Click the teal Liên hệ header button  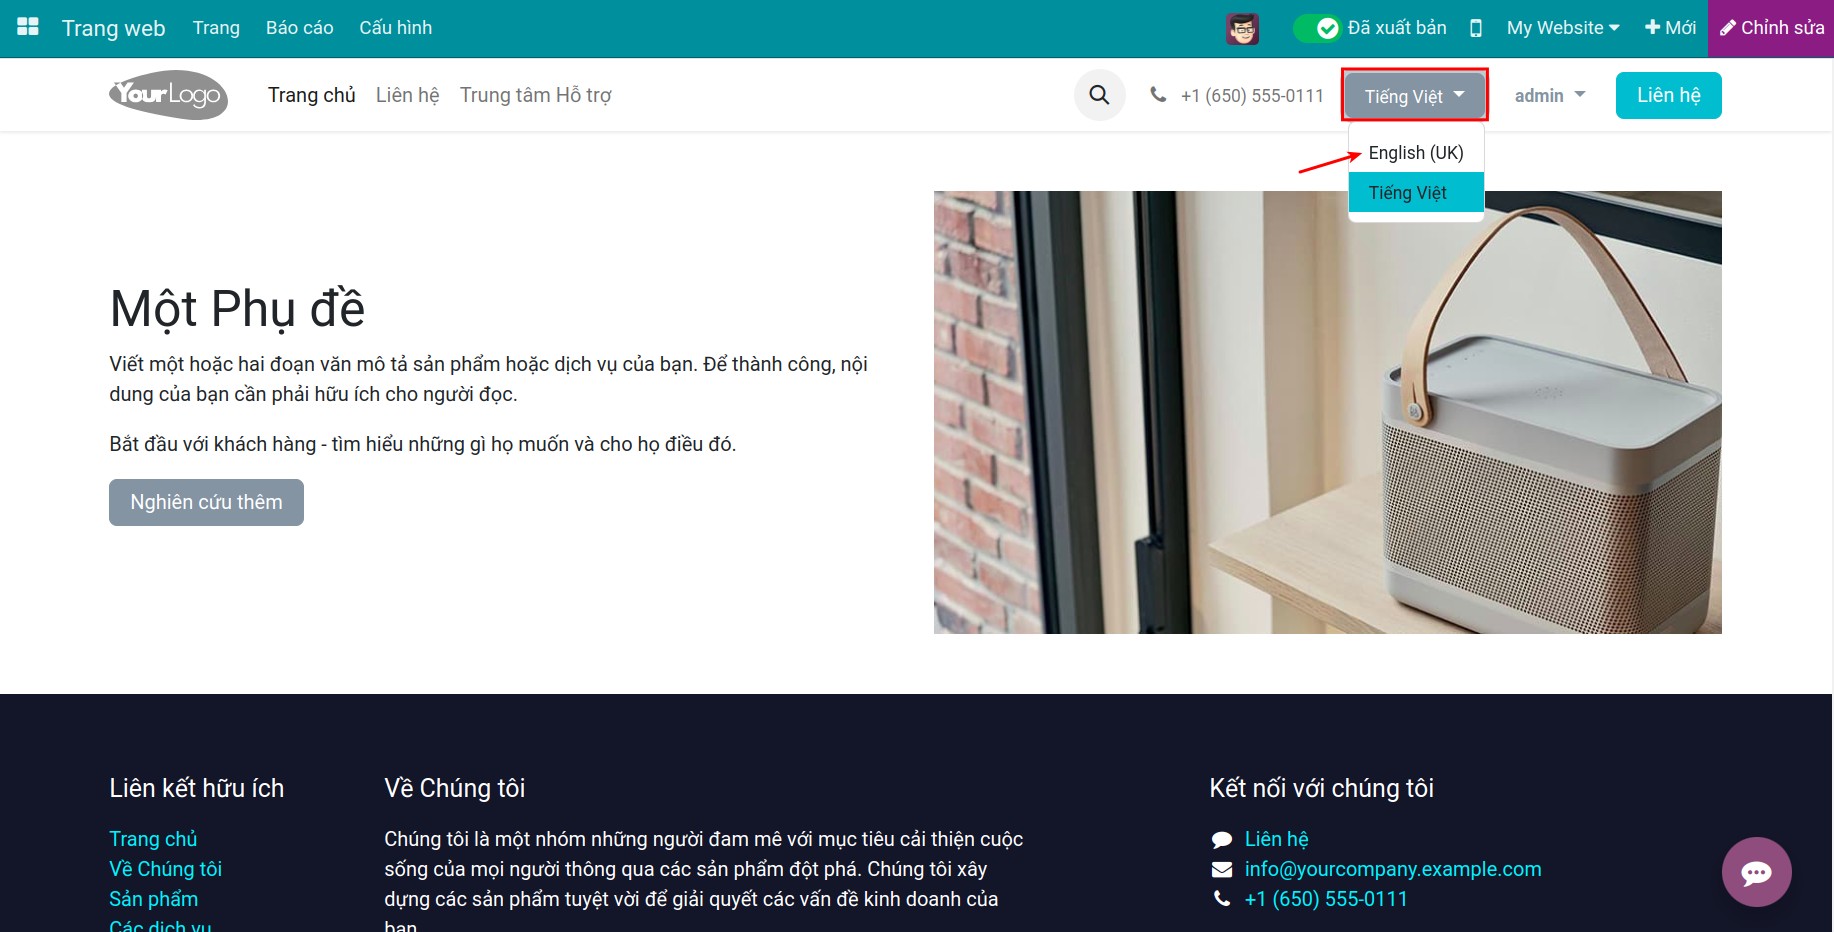[x=1668, y=95]
